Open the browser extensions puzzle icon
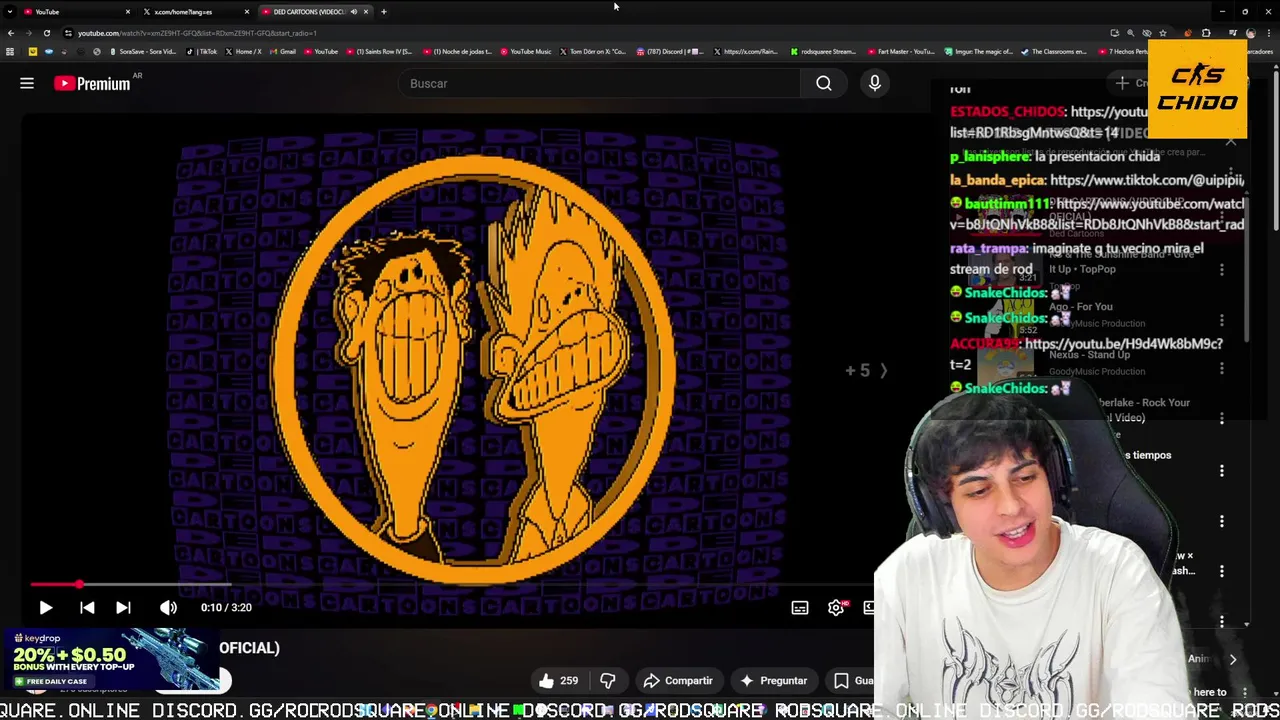 (1206, 33)
